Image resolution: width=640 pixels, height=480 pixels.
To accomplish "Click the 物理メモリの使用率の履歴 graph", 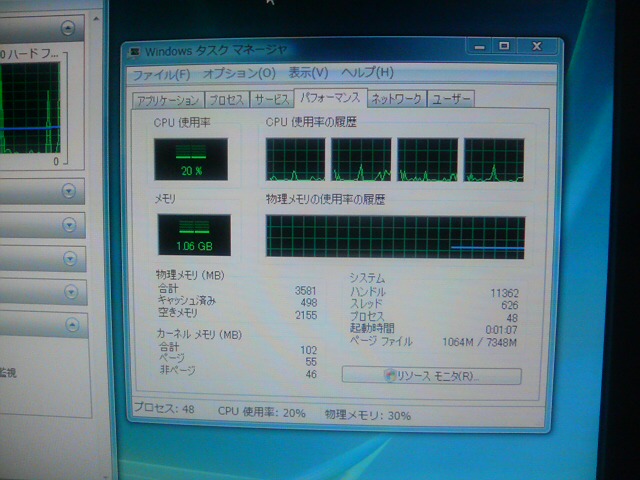I will pos(395,237).
